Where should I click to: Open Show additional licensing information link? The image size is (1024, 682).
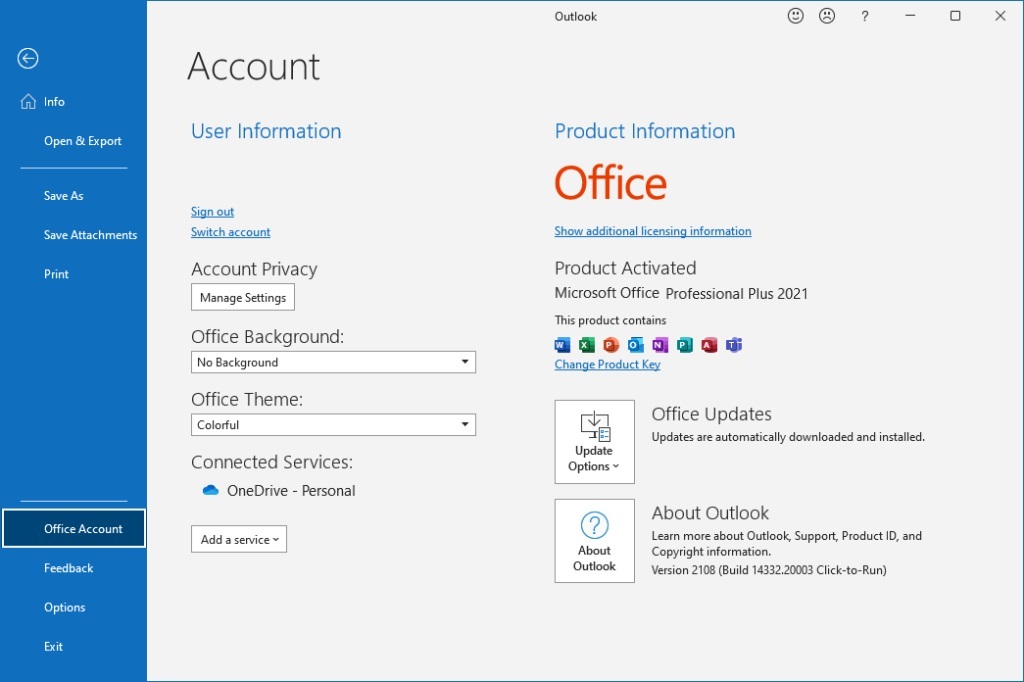[x=653, y=231]
